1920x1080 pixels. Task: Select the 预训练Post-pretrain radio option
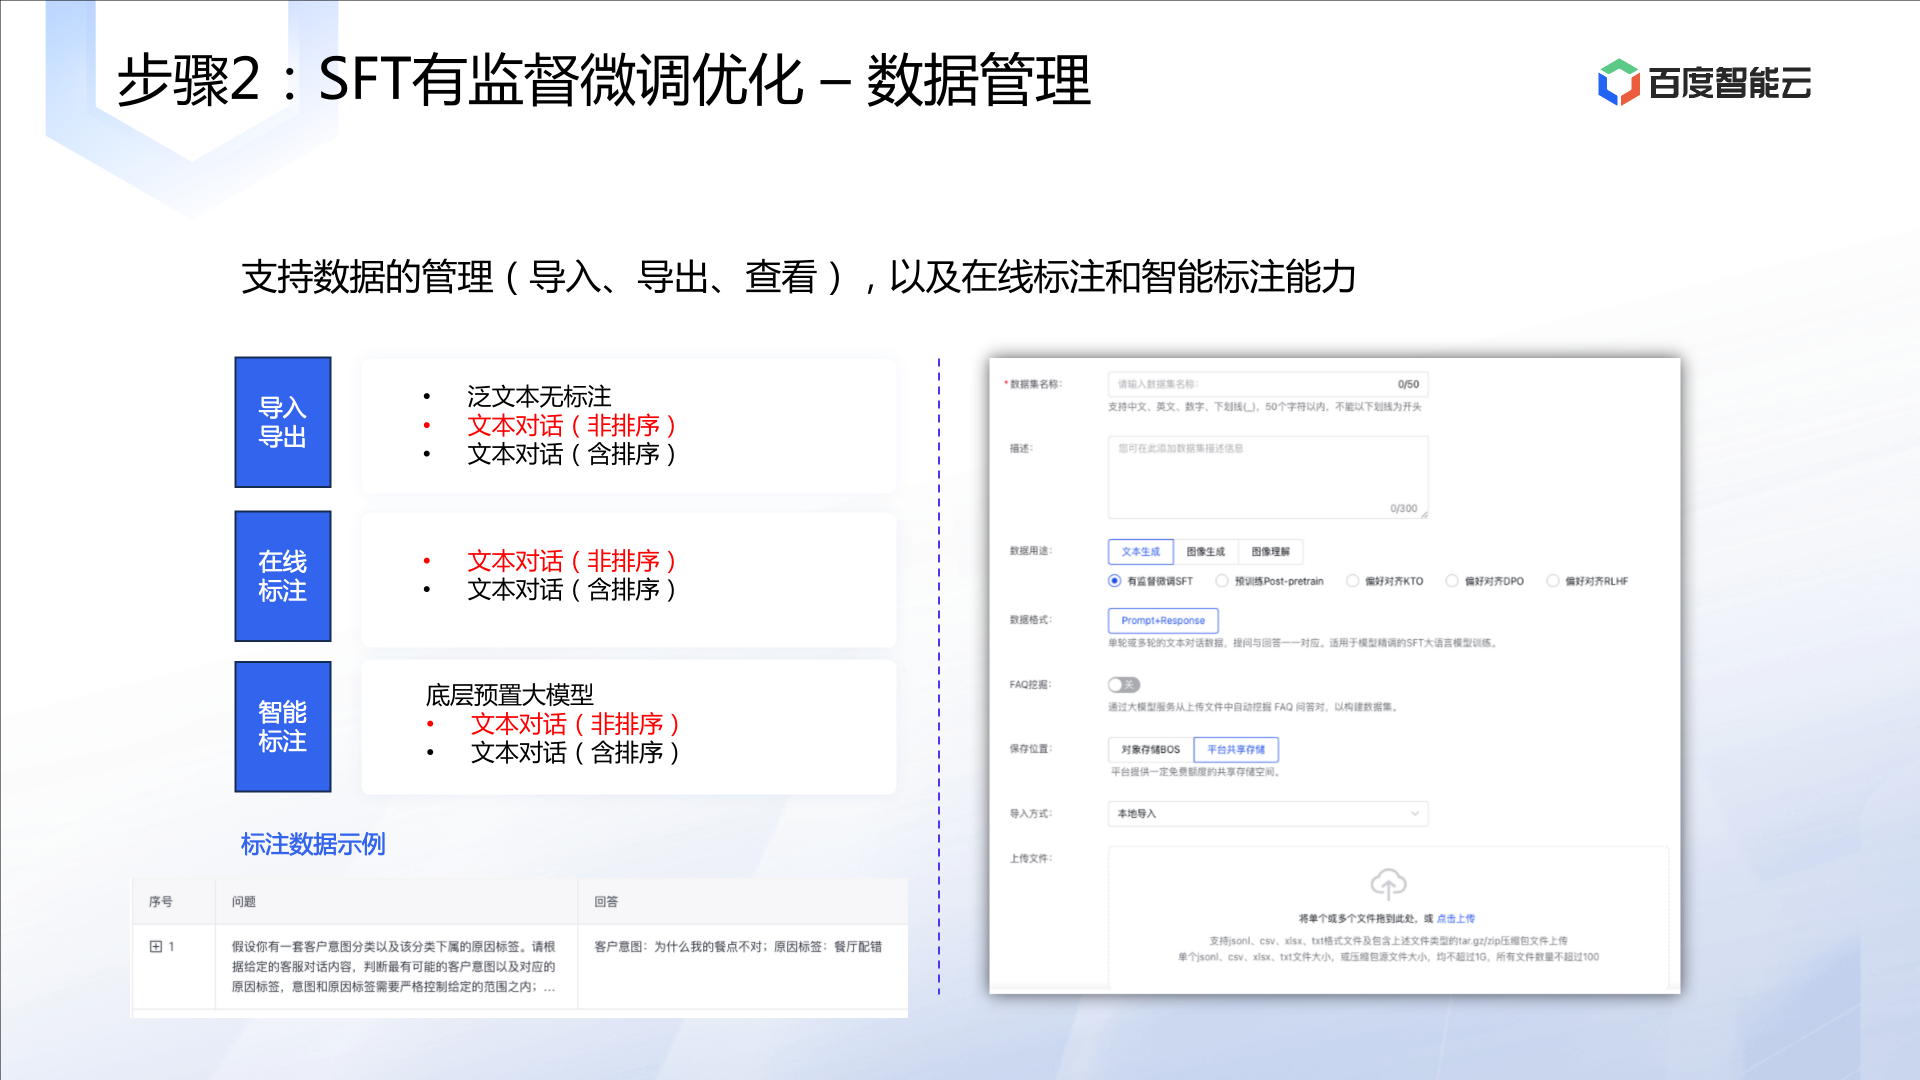pos(1221,581)
